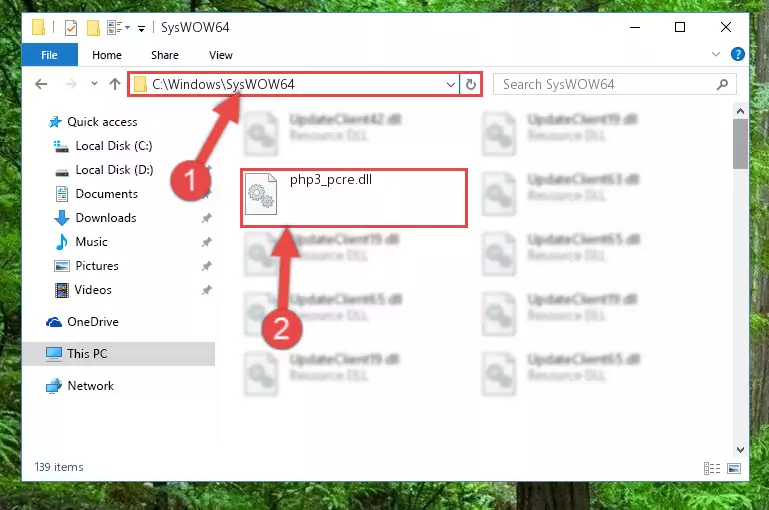The image size is (769, 510).
Task: Close the SysWOW64 window
Action: [x=726, y=27]
